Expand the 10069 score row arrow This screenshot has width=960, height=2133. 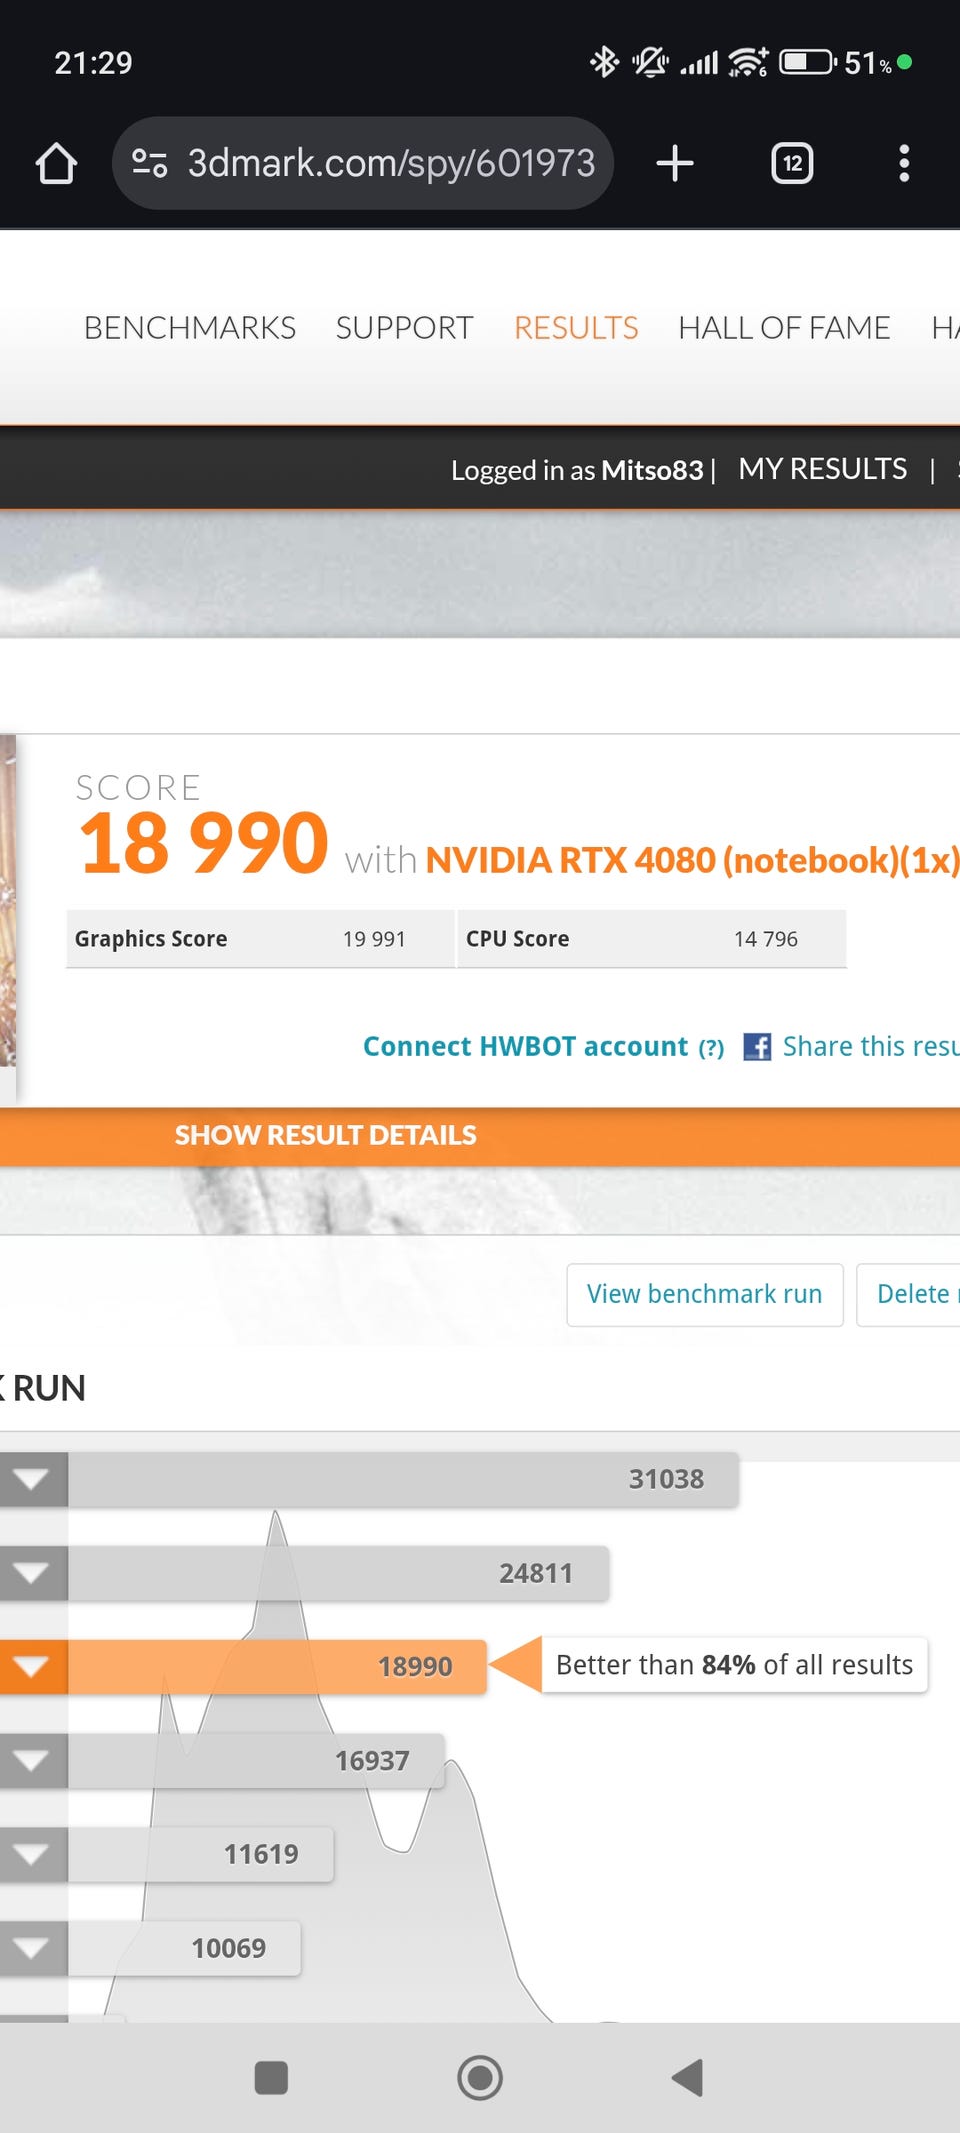click(33, 1948)
